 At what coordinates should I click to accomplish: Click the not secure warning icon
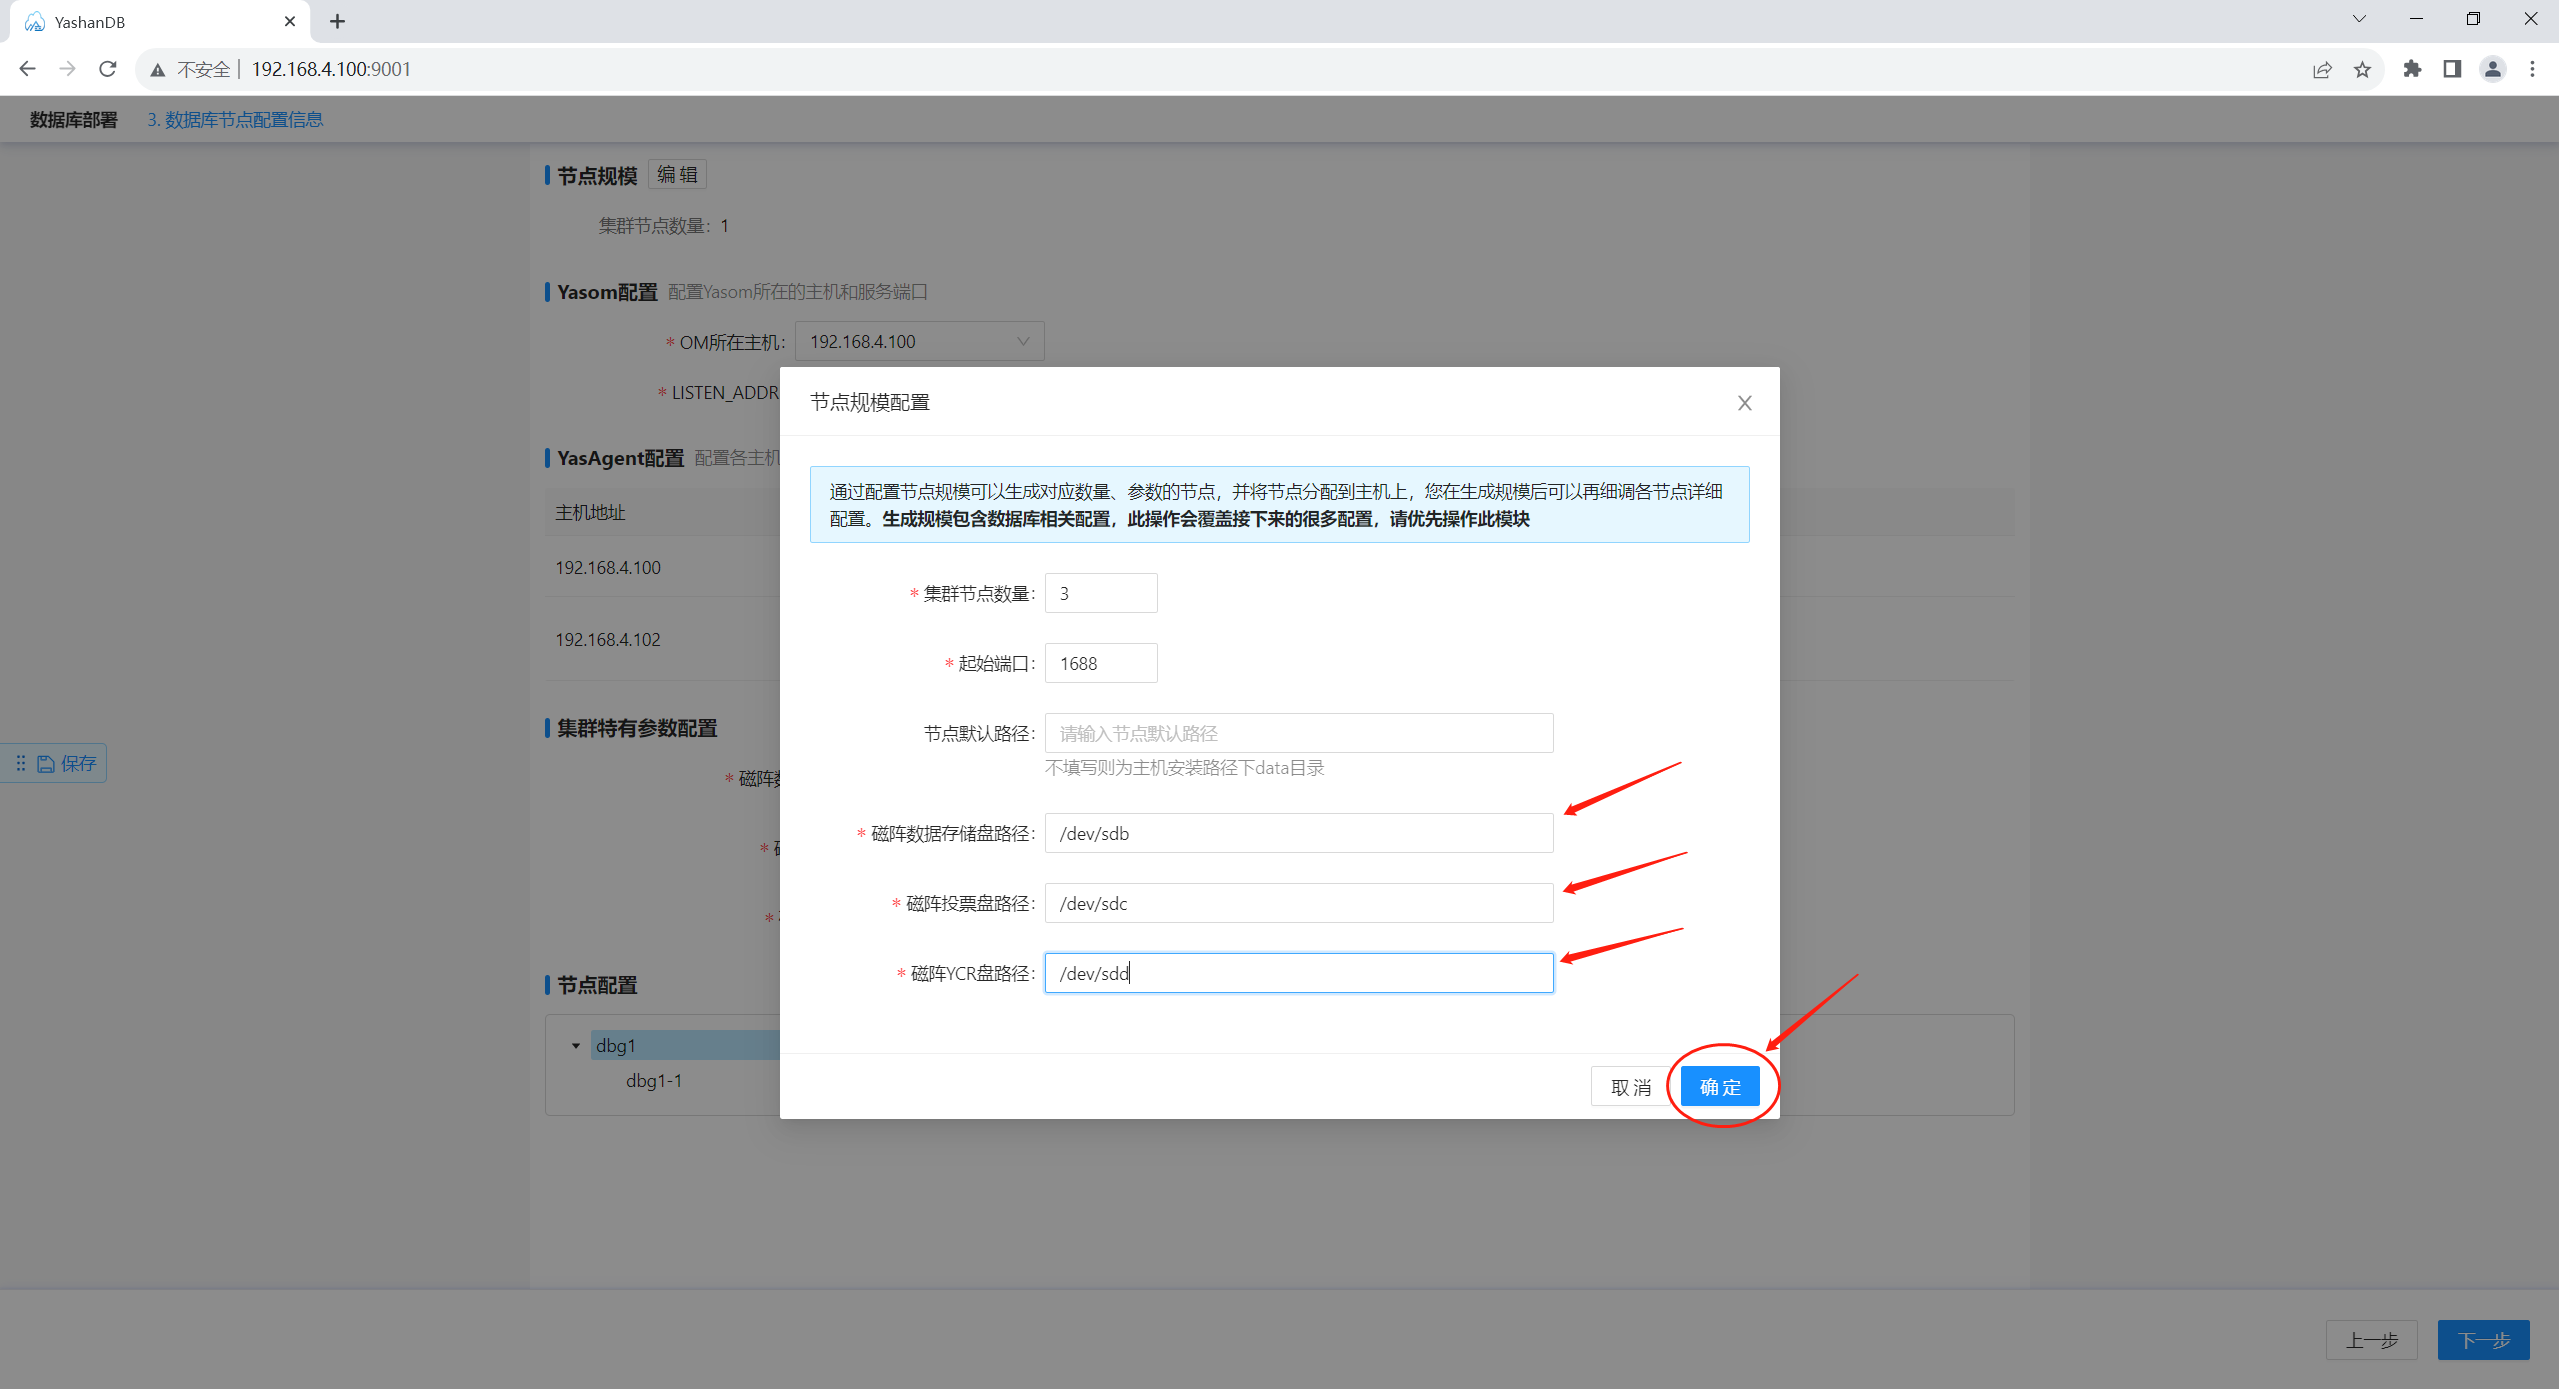pos(158,69)
